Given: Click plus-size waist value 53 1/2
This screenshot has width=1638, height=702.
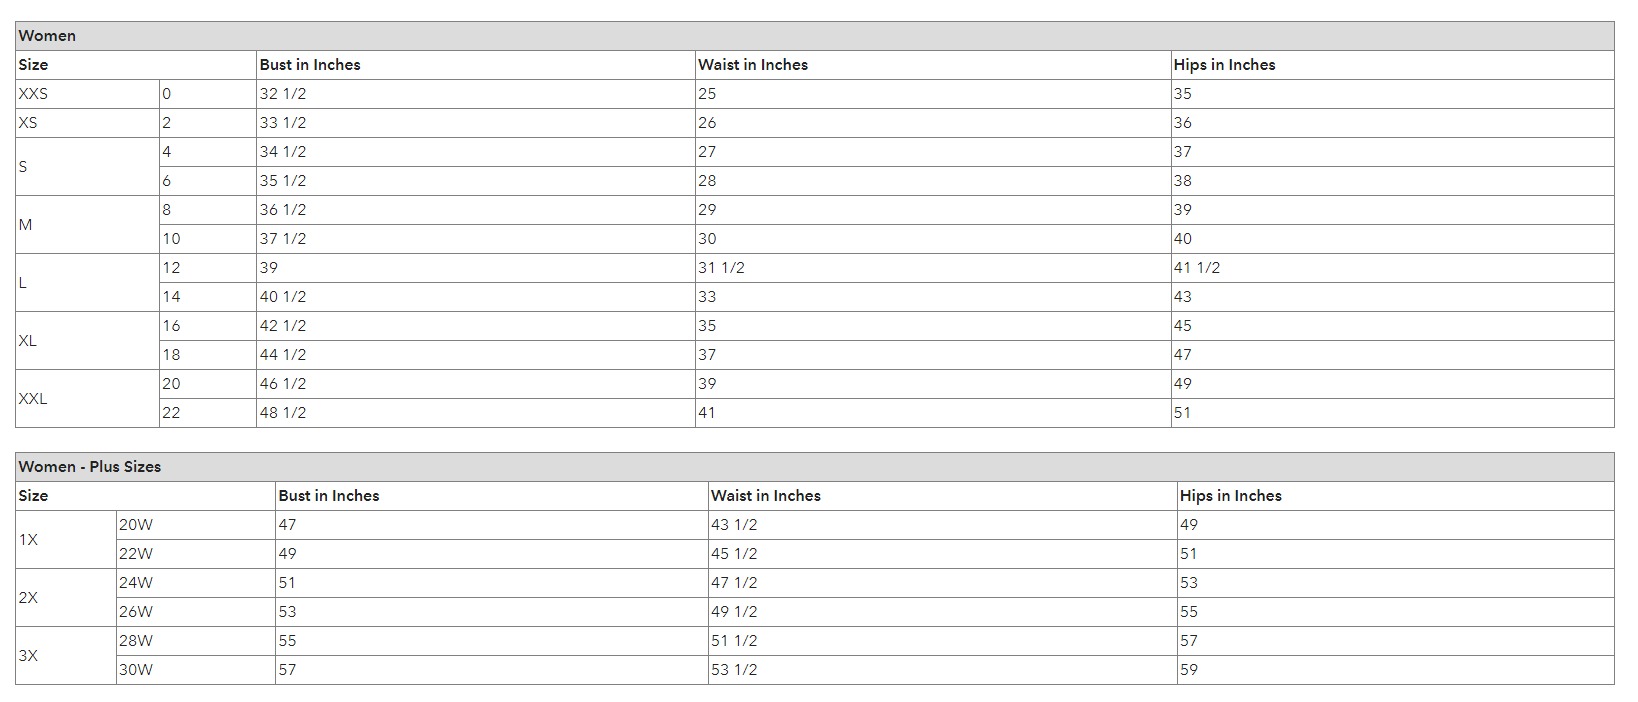Looking at the screenshot, I should tap(734, 670).
